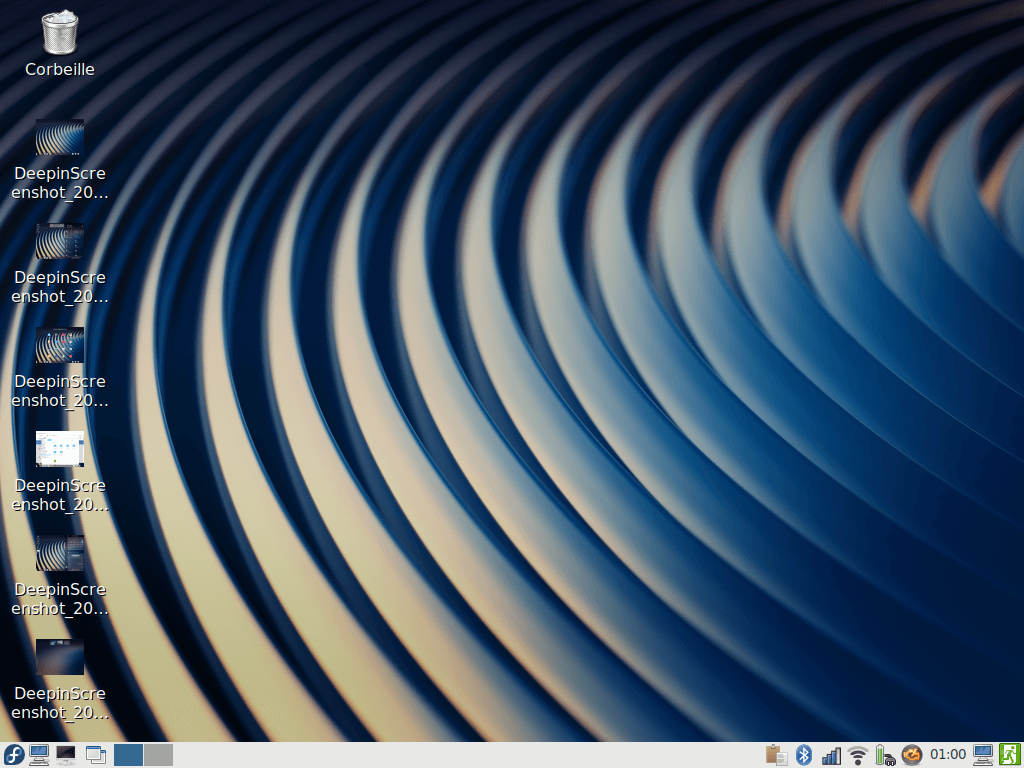Click the iconify all windows button

click(x=96, y=755)
